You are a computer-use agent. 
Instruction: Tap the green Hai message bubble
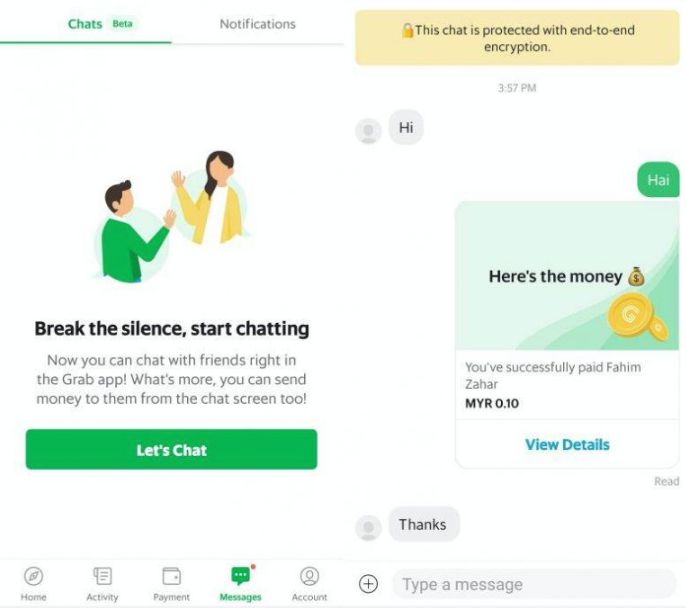point(658,180)
